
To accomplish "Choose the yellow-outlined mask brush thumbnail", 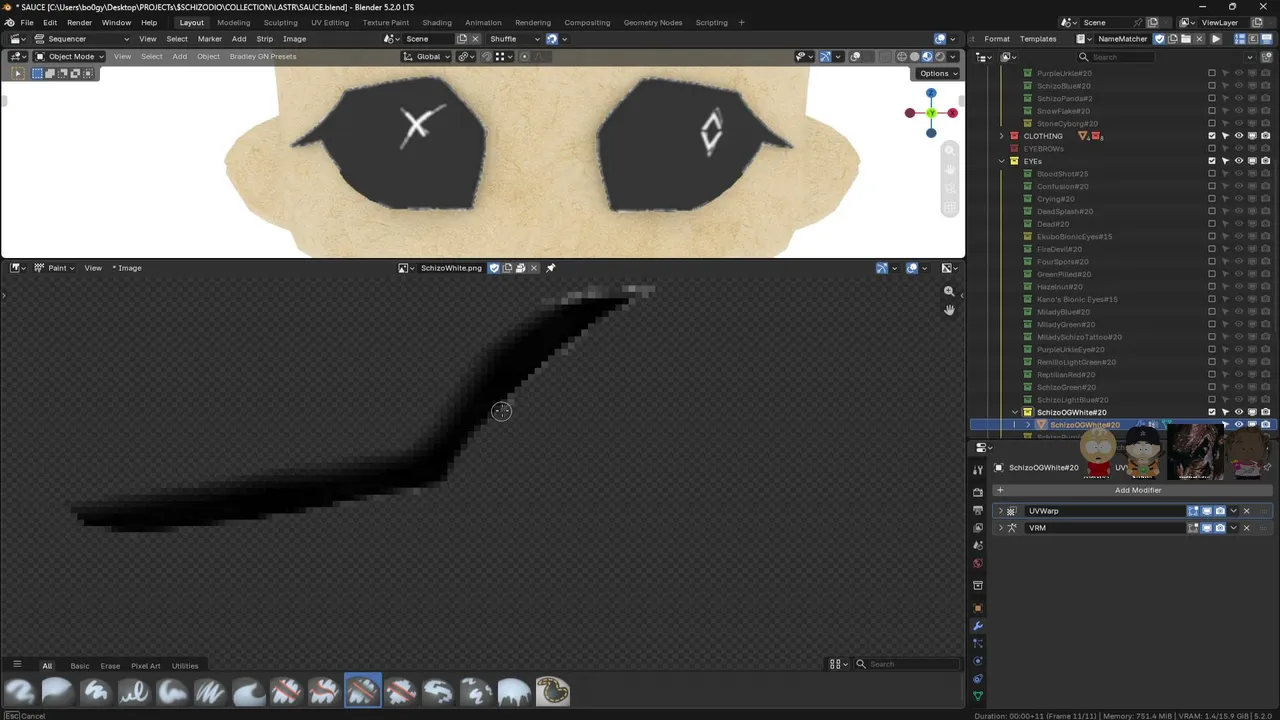I will [x=552, y=691].
